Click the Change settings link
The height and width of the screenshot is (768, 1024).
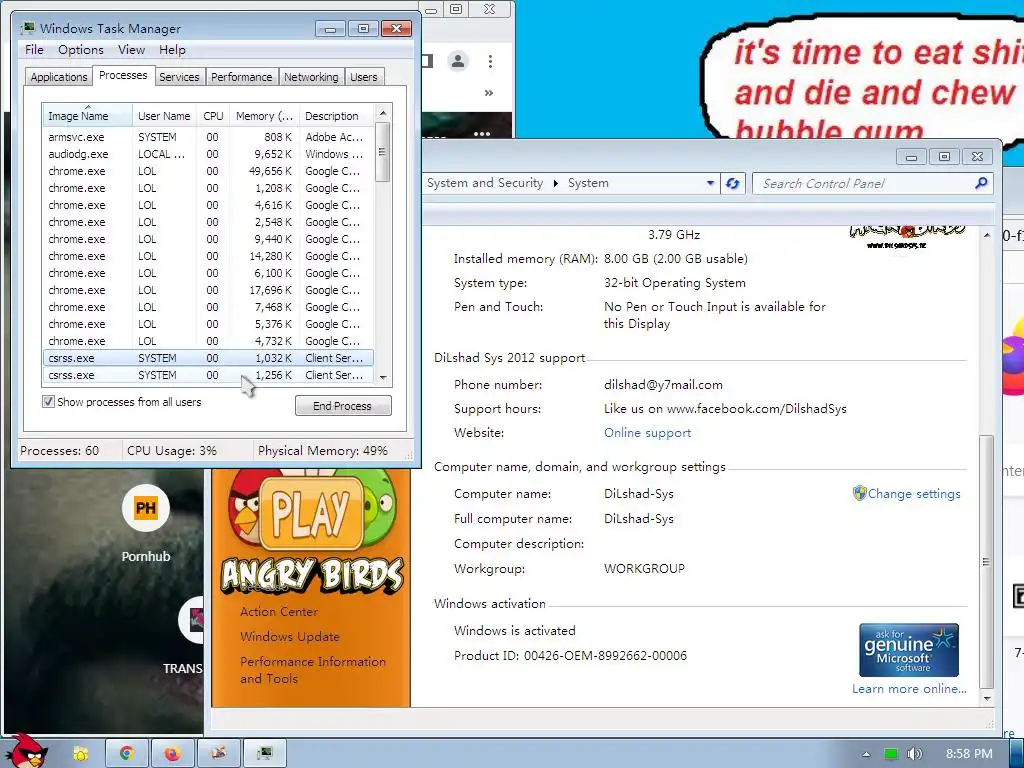click(x=914, y=494)
